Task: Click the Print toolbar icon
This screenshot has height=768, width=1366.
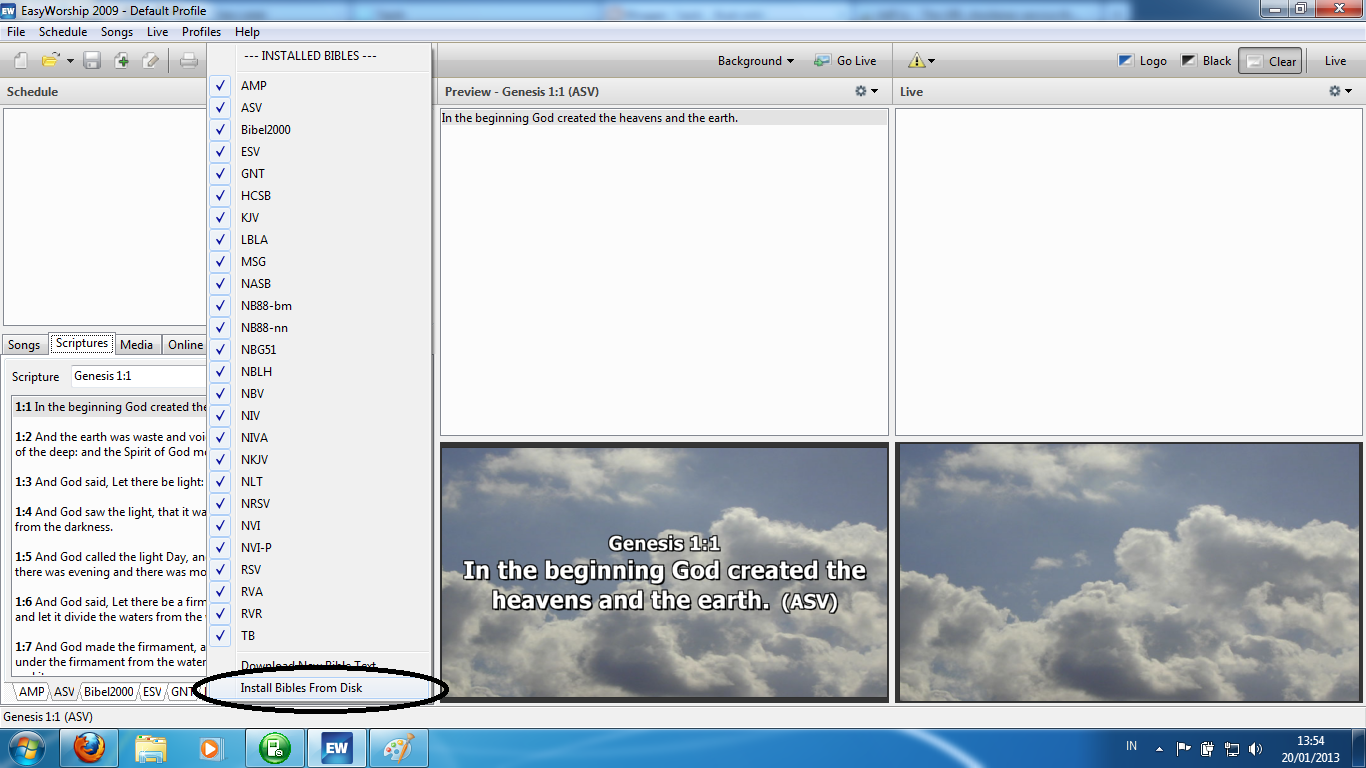Action: 188,61
